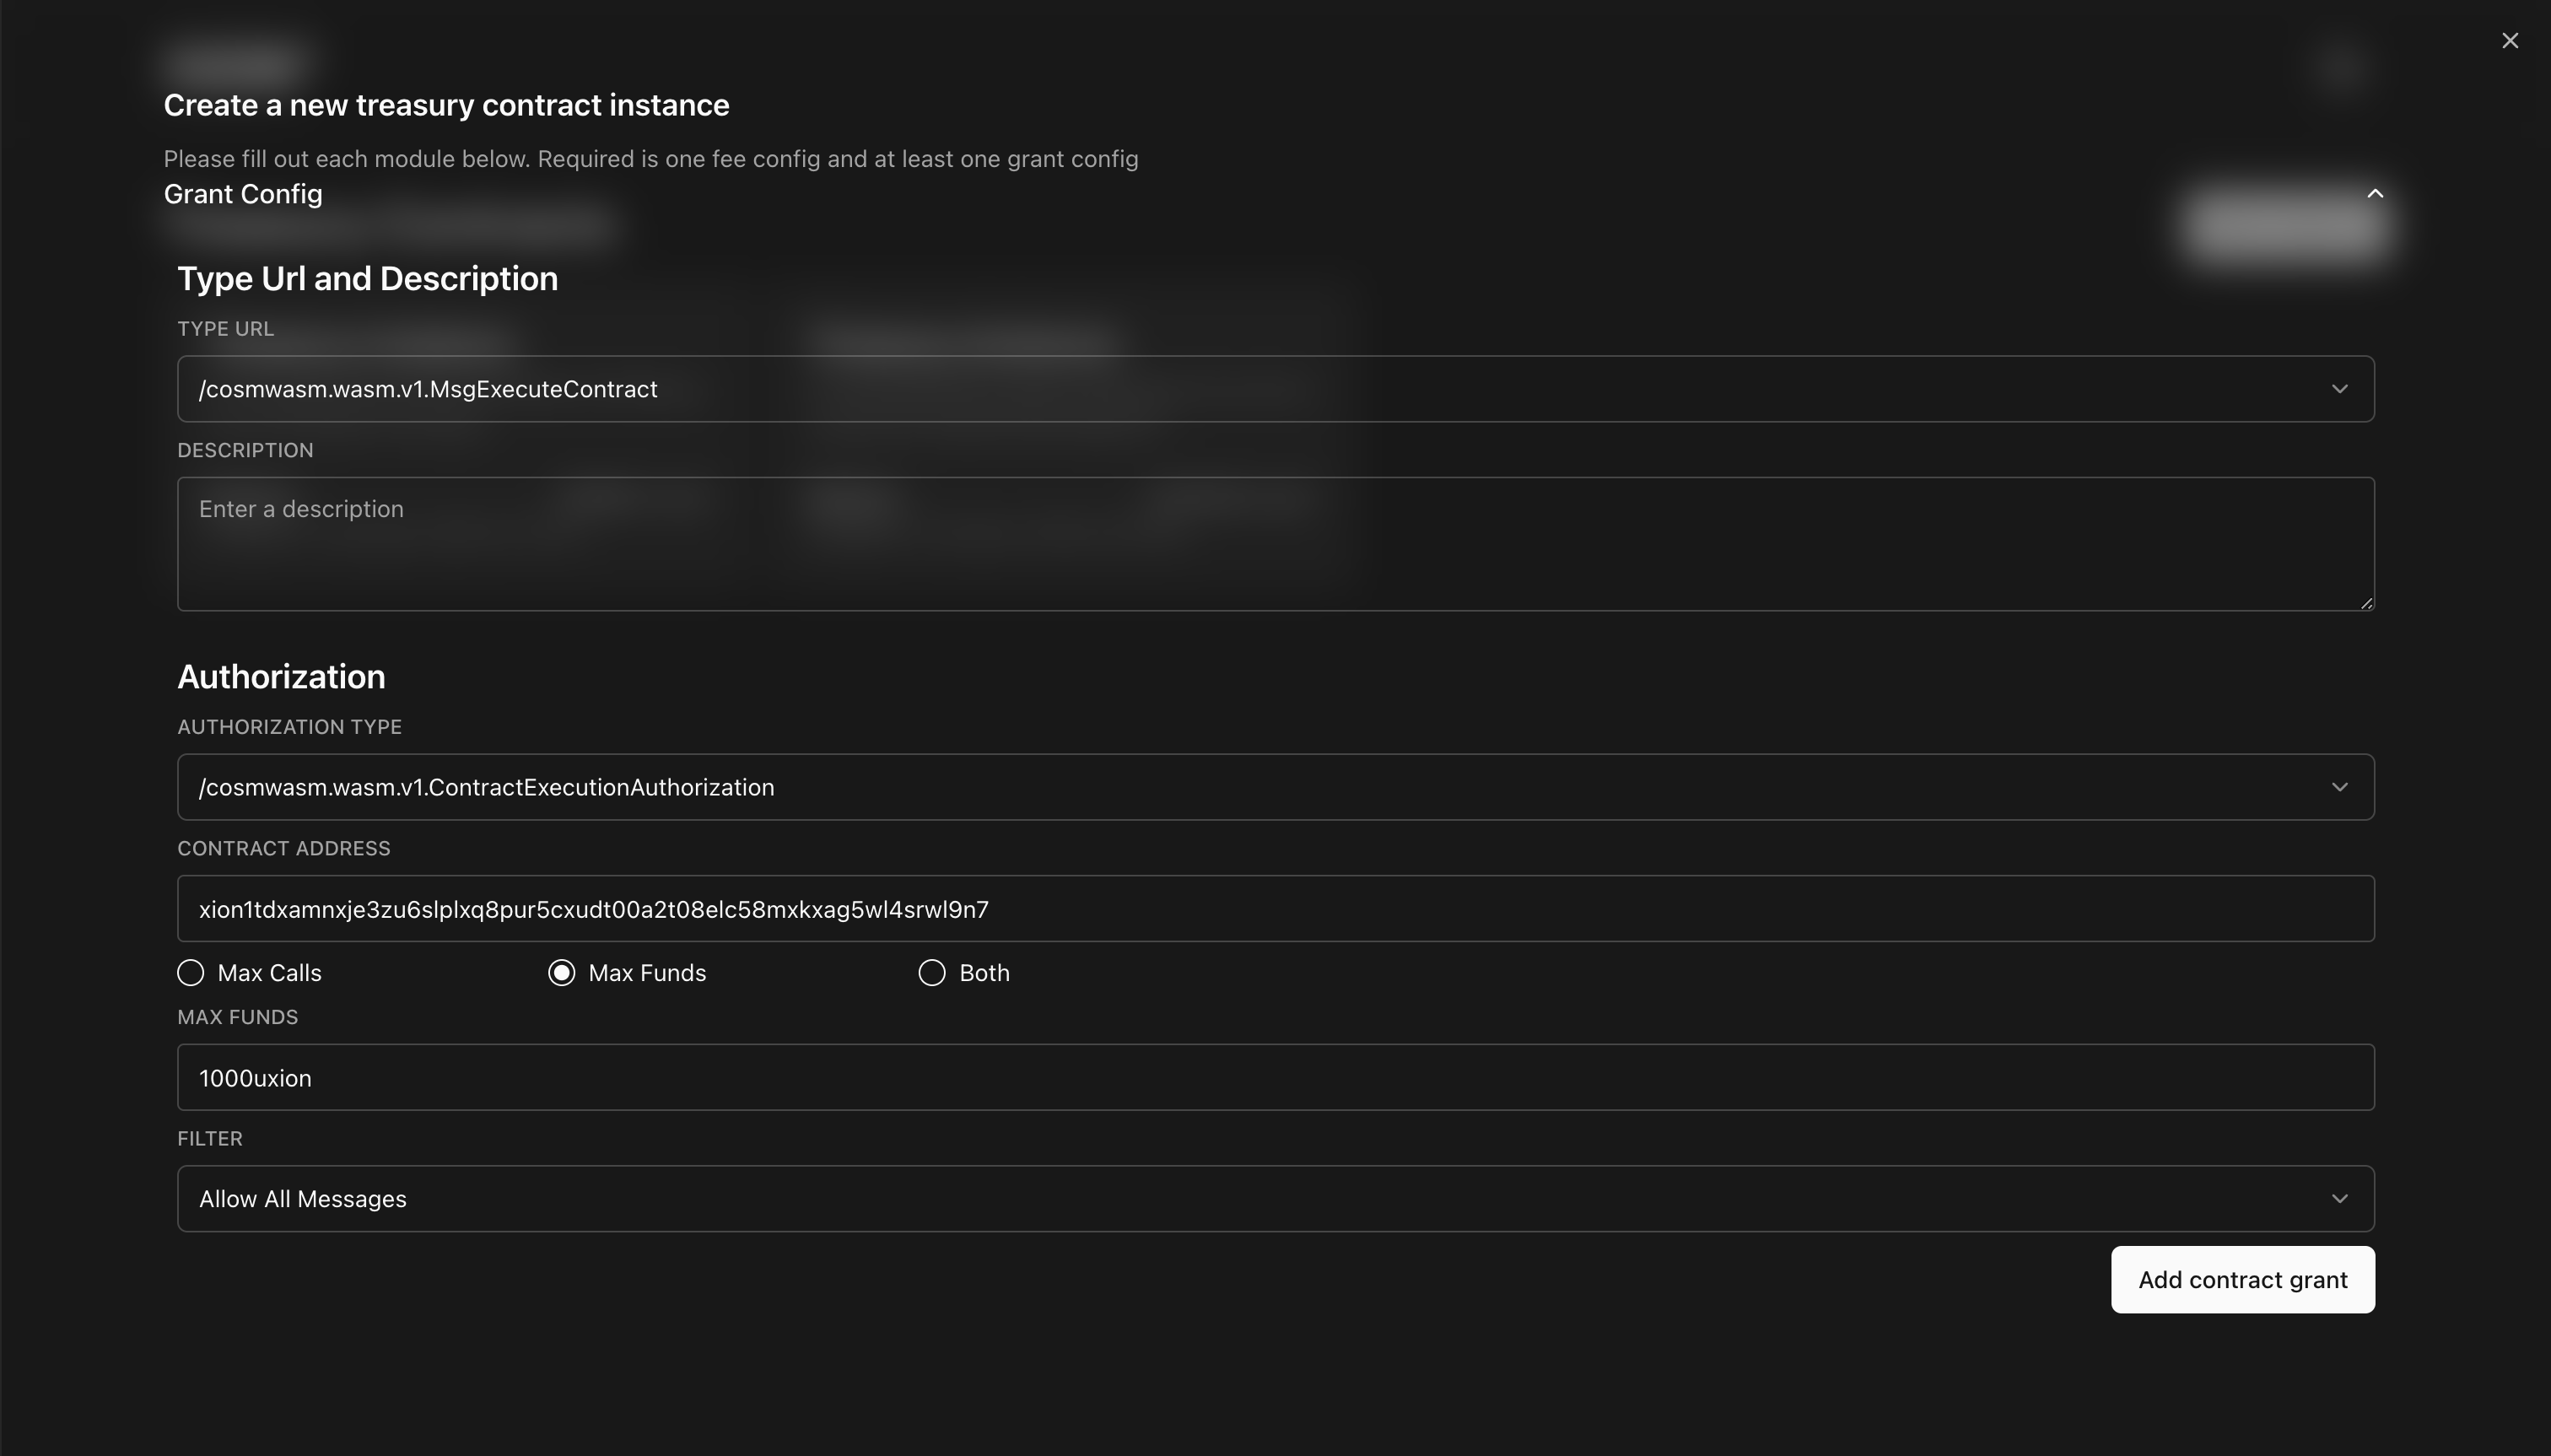Screen dimensions: 2551x1456
Task: Close the treasury contract dialog with X
Action: coord(2510,41)
